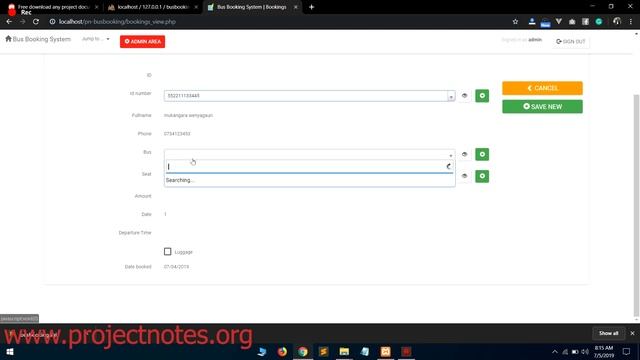
Task: View id number details via eye icon
Action: [x=464, y=96]
